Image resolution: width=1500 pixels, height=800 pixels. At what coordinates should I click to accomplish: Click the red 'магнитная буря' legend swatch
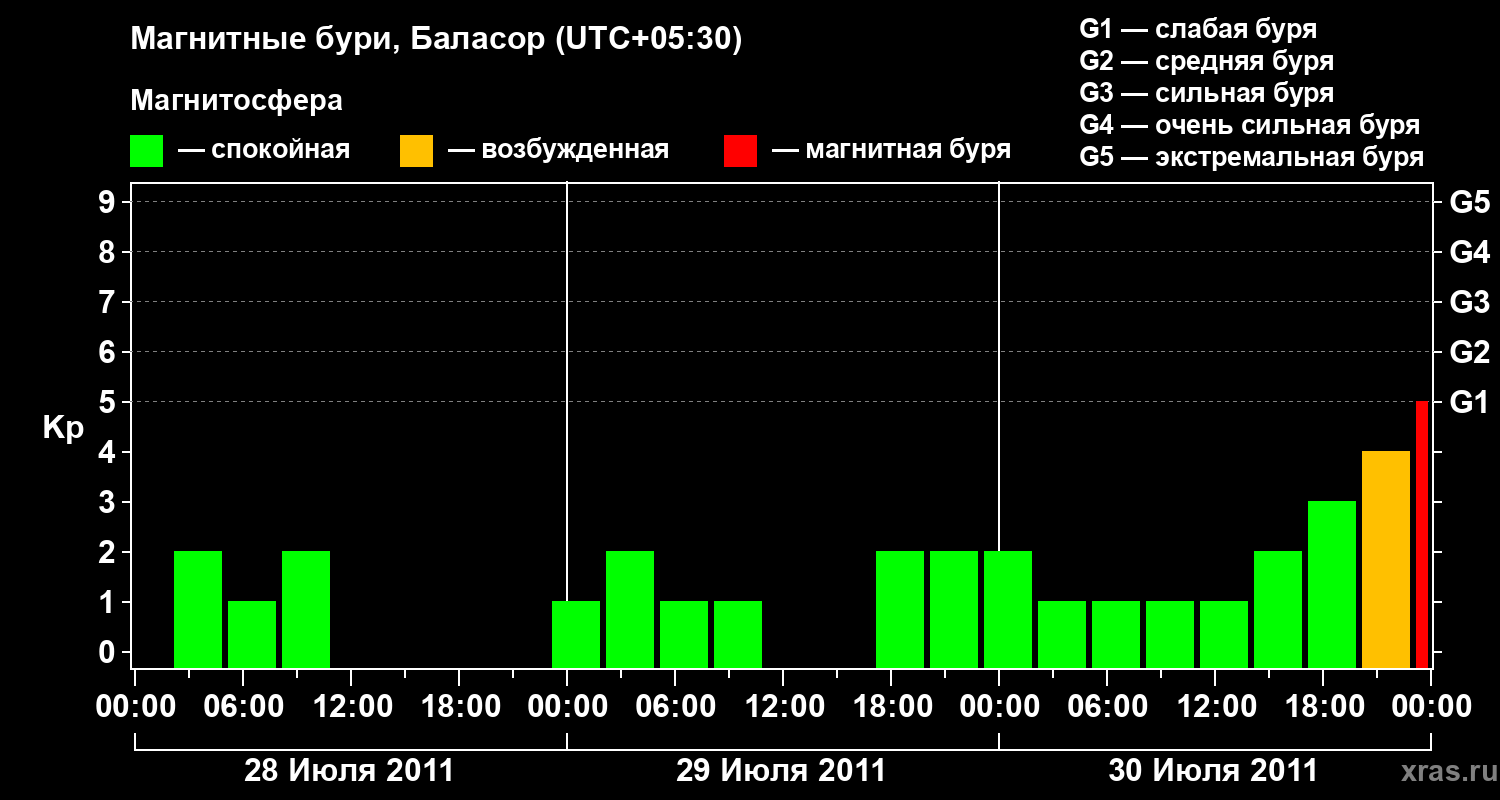(x=740, y=150)
